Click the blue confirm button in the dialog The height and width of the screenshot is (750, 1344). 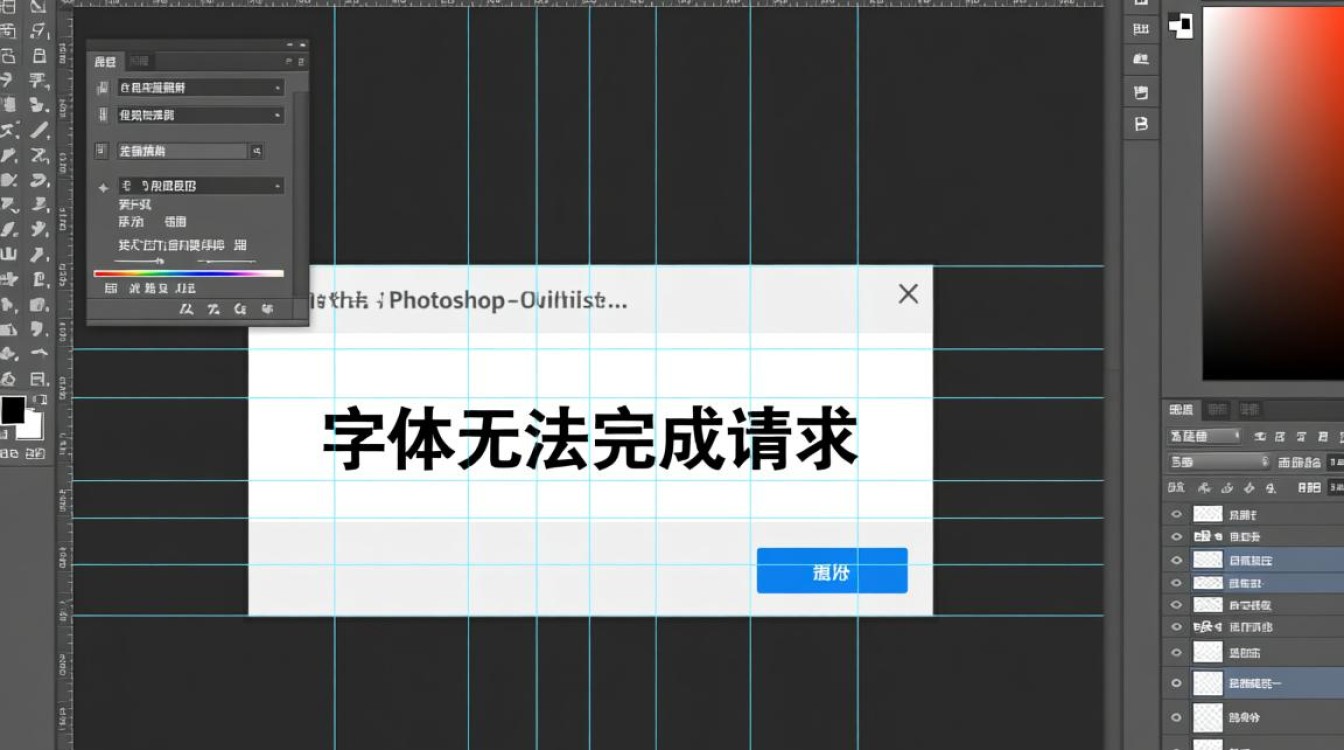pyautogui.click(x=831, y=571)
